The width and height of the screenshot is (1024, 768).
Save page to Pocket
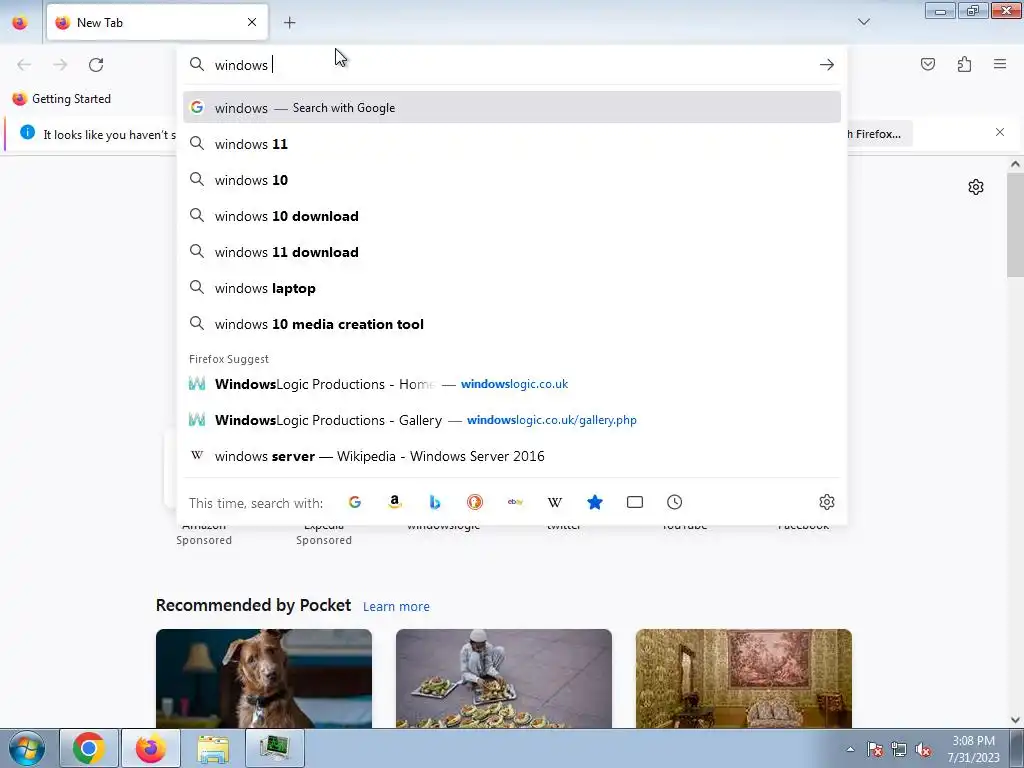(x=928, y=64)
